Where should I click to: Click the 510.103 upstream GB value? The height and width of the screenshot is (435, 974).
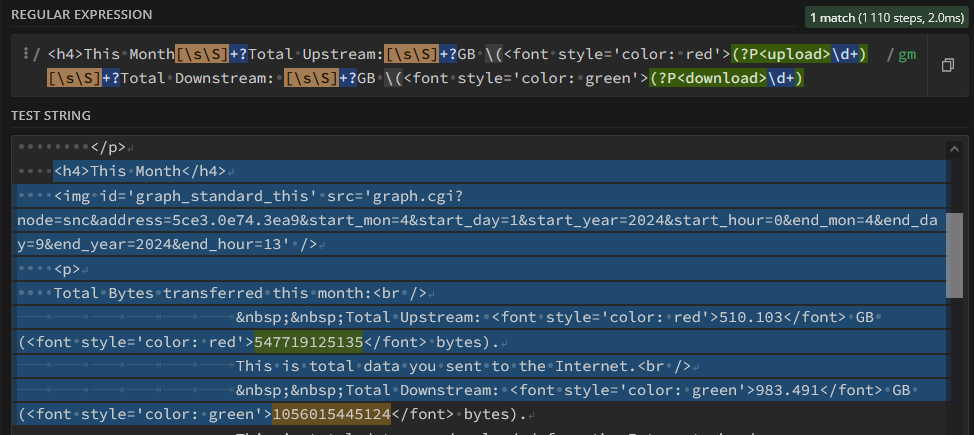coord(750,318)
